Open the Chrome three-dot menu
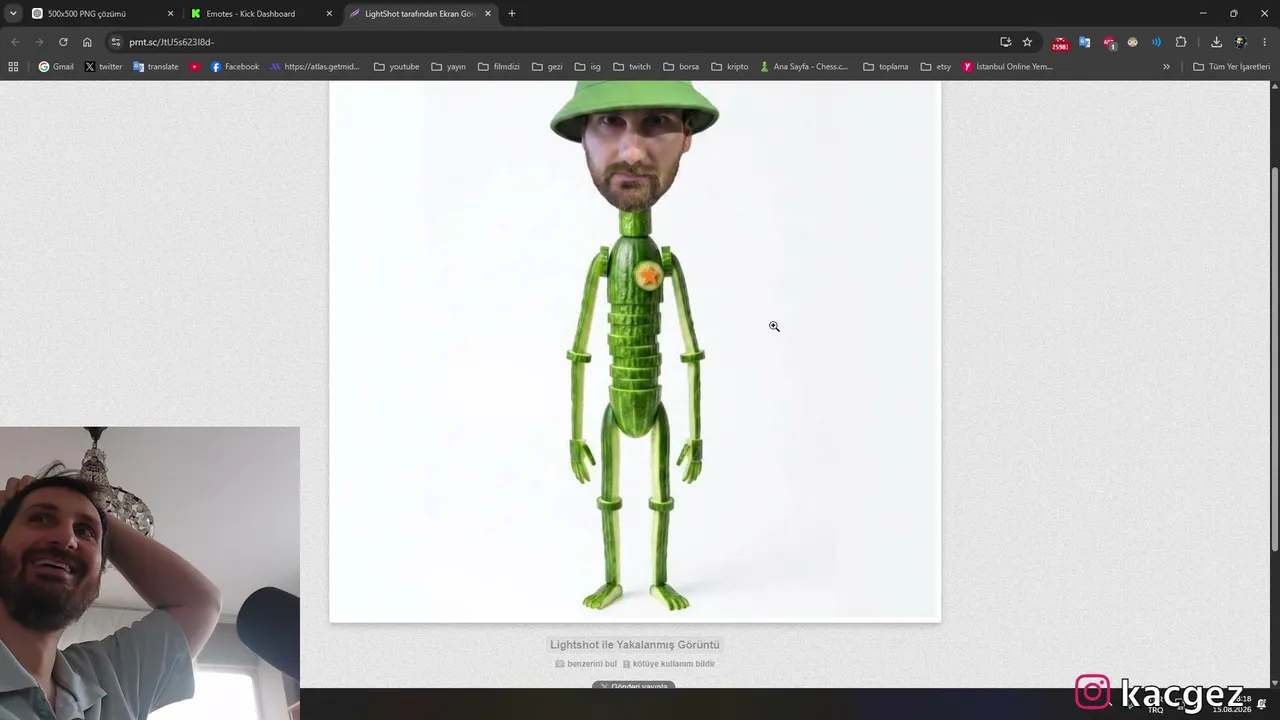This screenshot has height=720, width=1280. coord(1265,42)
